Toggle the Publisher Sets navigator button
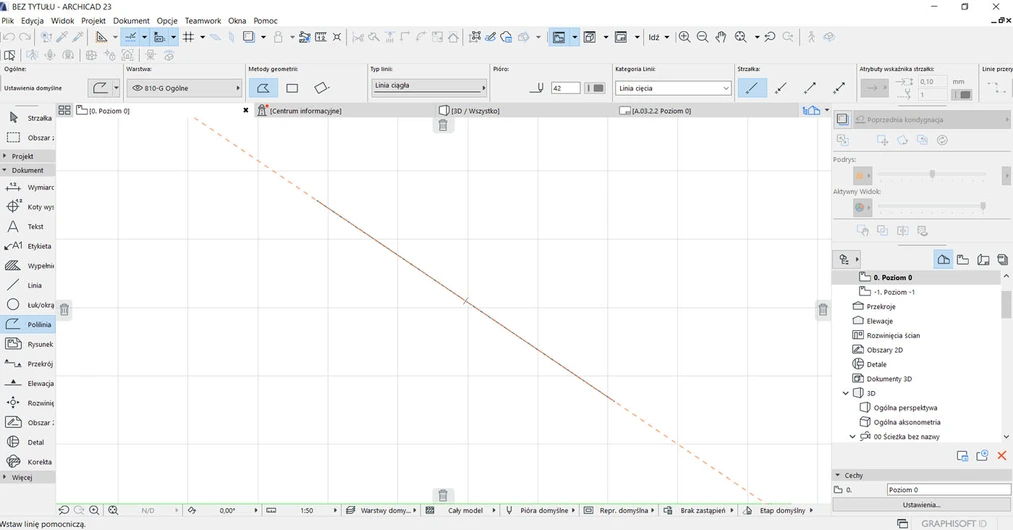 tap(1002, 259)
